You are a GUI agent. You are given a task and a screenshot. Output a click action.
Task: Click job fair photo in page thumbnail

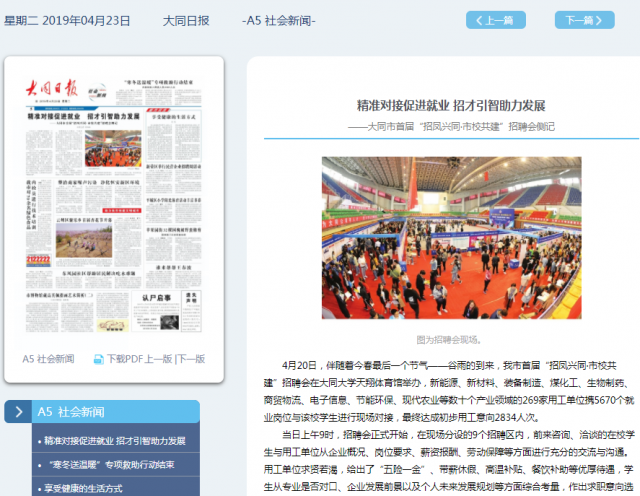click(x=113, y=148)
